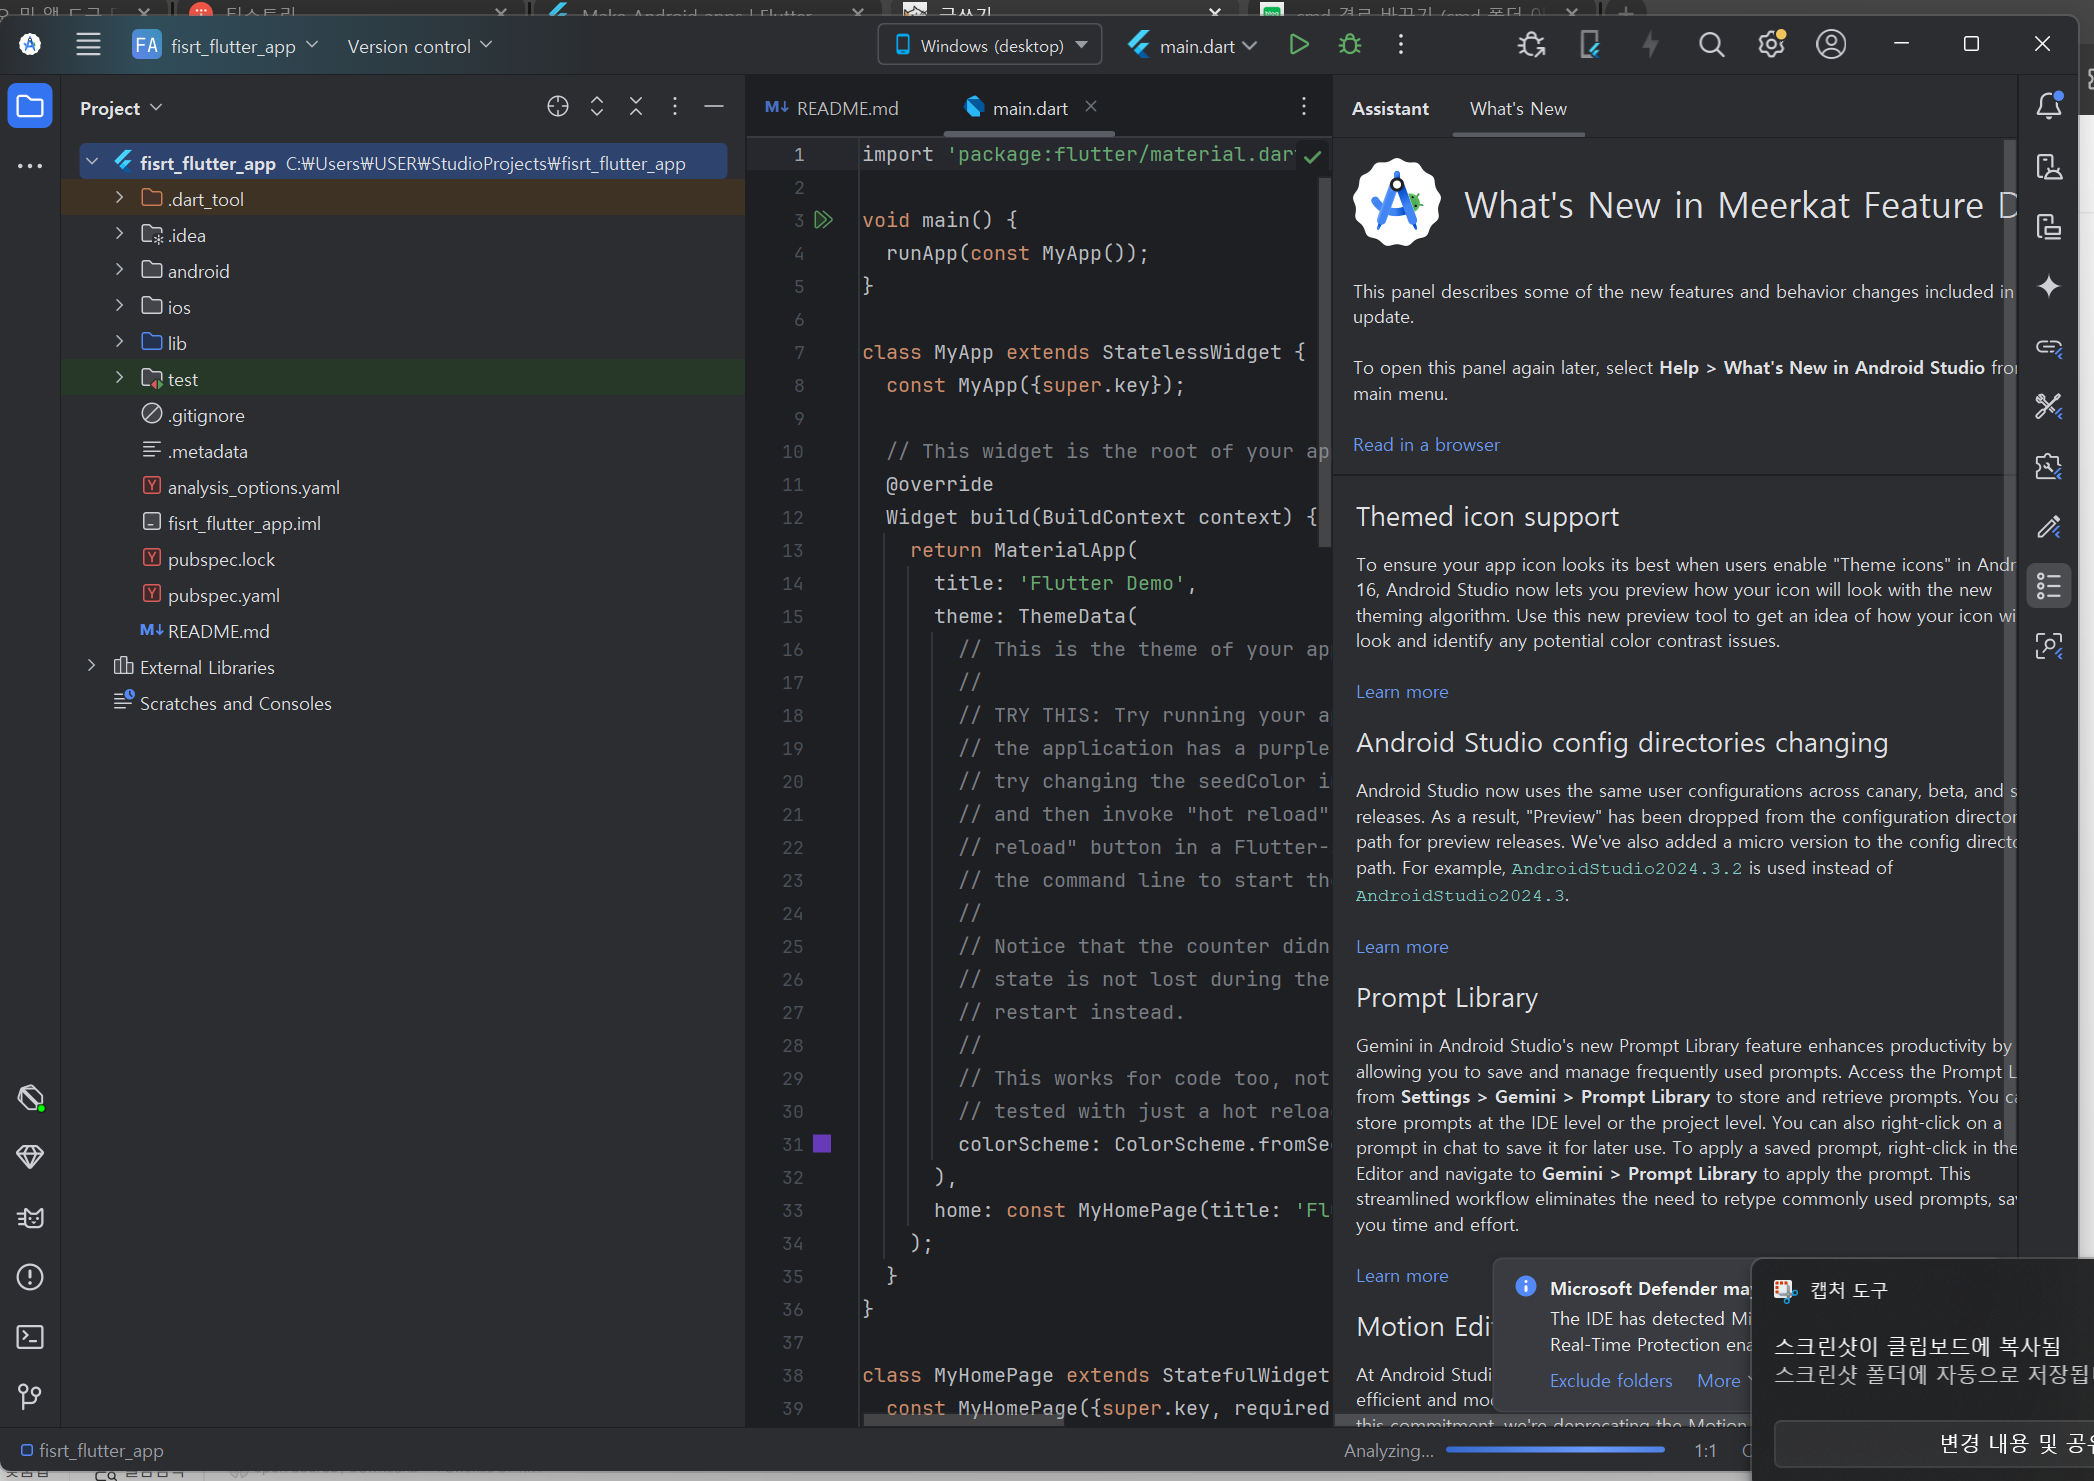Open the Notifications bell icon

click(2048, 106)
